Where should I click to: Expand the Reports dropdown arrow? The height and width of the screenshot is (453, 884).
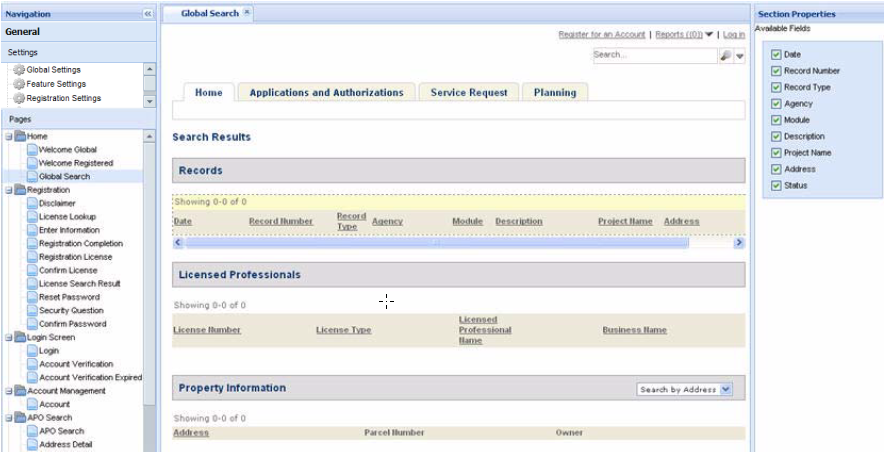[709, 35]
